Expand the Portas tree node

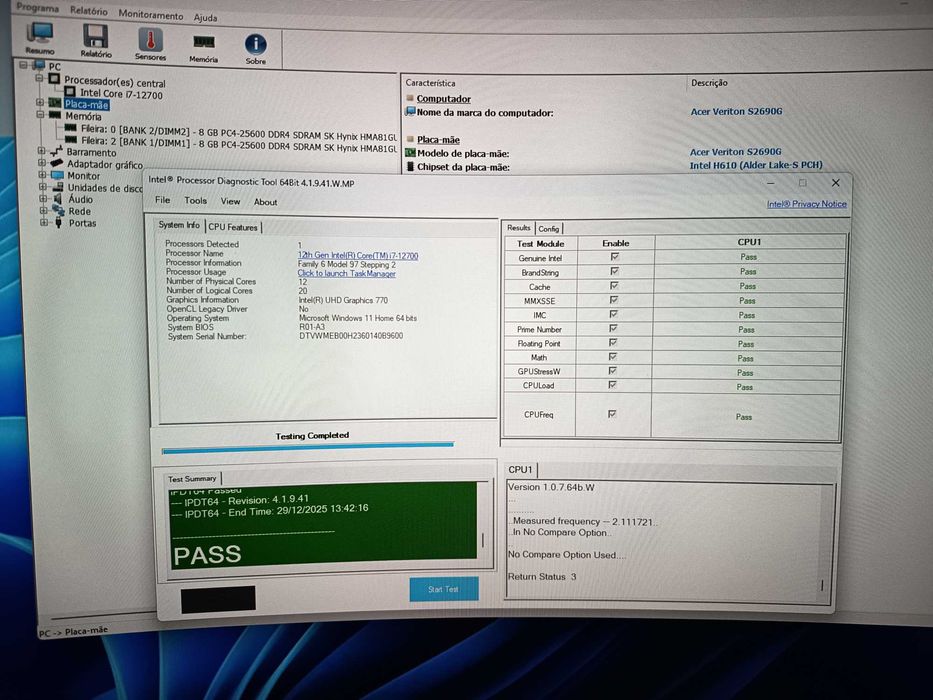pyautogui.click(x=44, y=222)
